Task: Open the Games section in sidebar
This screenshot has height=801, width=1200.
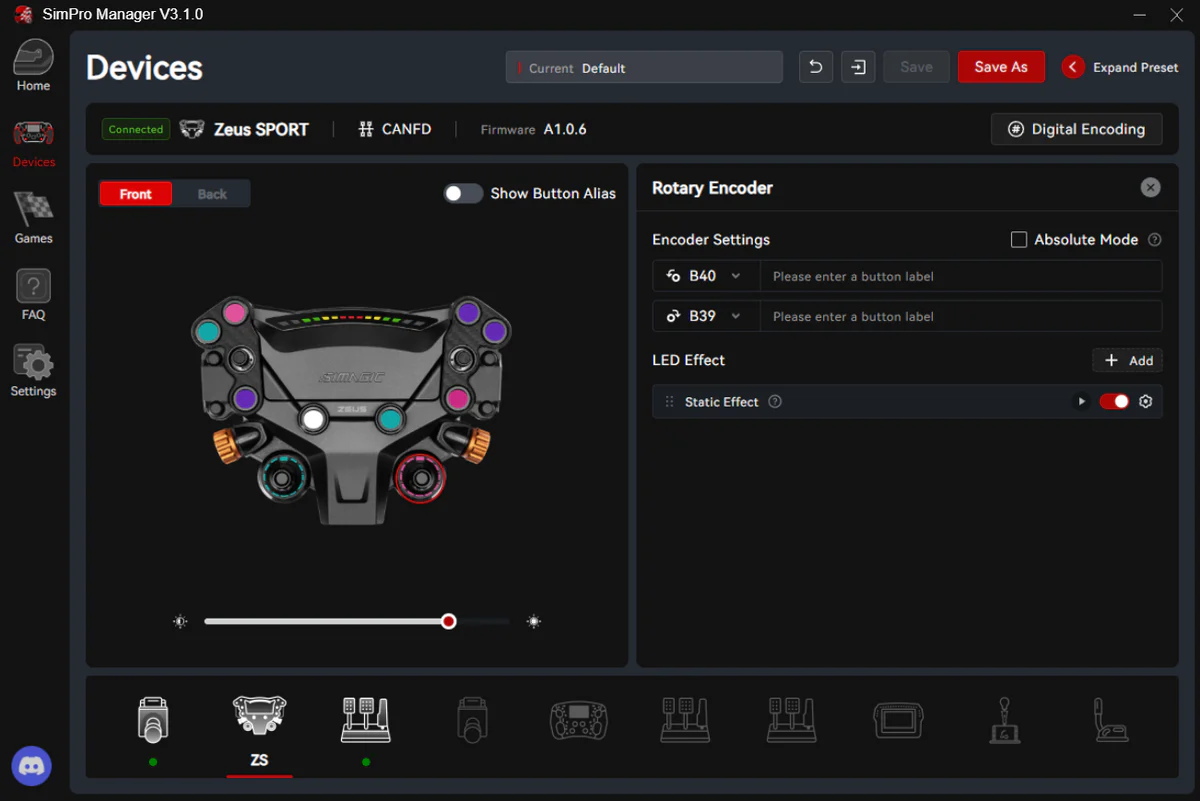Action: (x=33, y=218)
